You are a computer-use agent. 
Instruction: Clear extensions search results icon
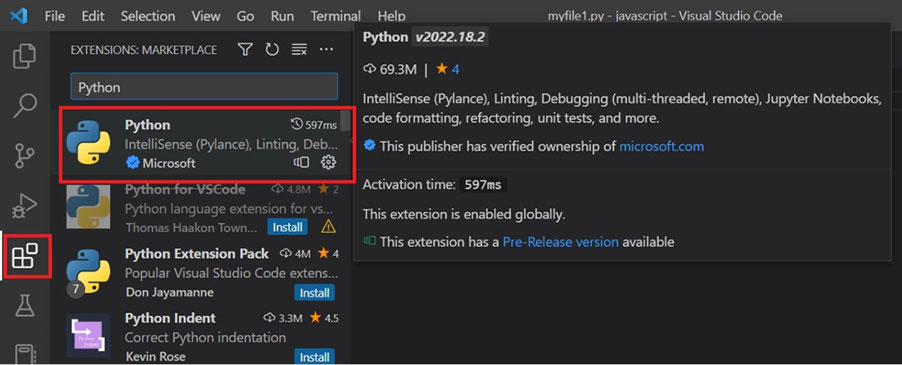[x=299, y=50]
